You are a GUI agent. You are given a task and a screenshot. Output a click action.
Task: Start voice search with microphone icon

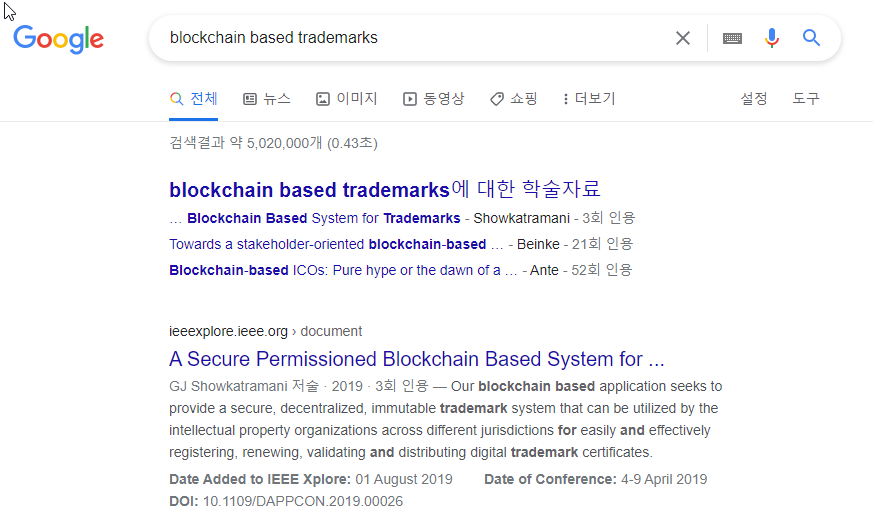pyautogui.click(x=772, y=38)
